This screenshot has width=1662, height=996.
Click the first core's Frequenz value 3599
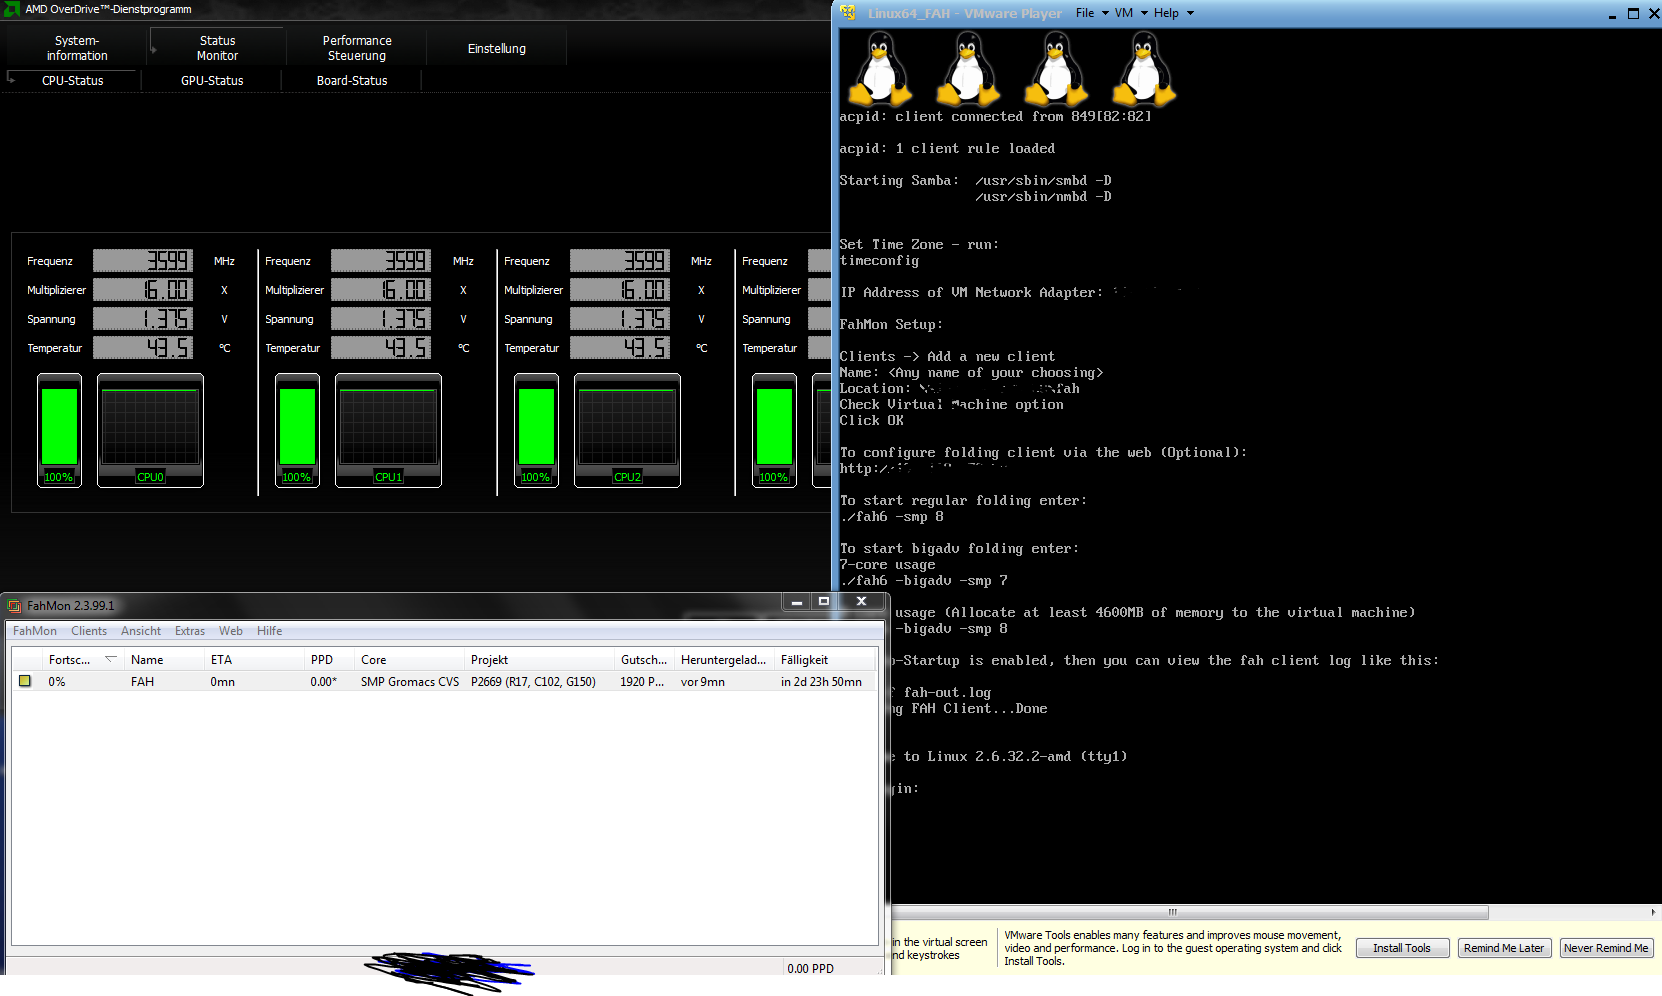pyautogui.click(x=143, y=261)
